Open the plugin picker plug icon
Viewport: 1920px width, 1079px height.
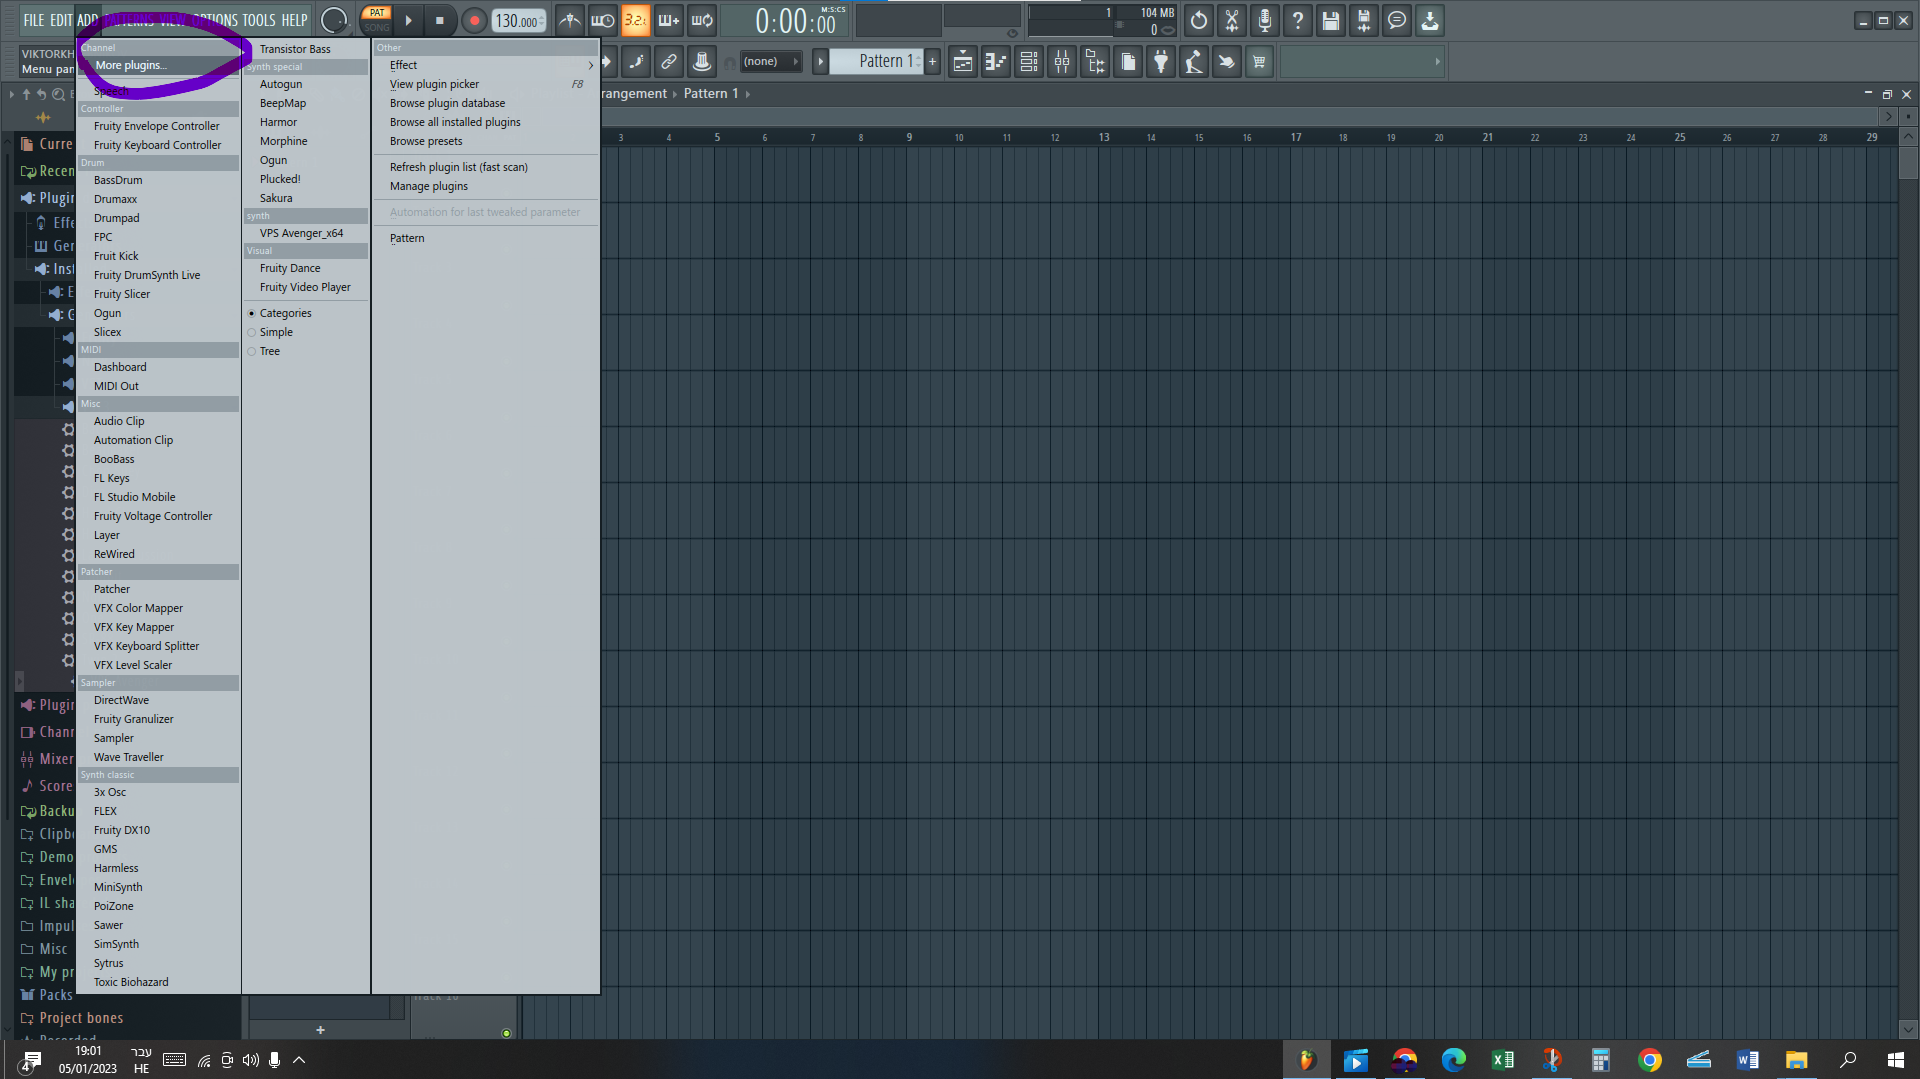[1161, 62]
